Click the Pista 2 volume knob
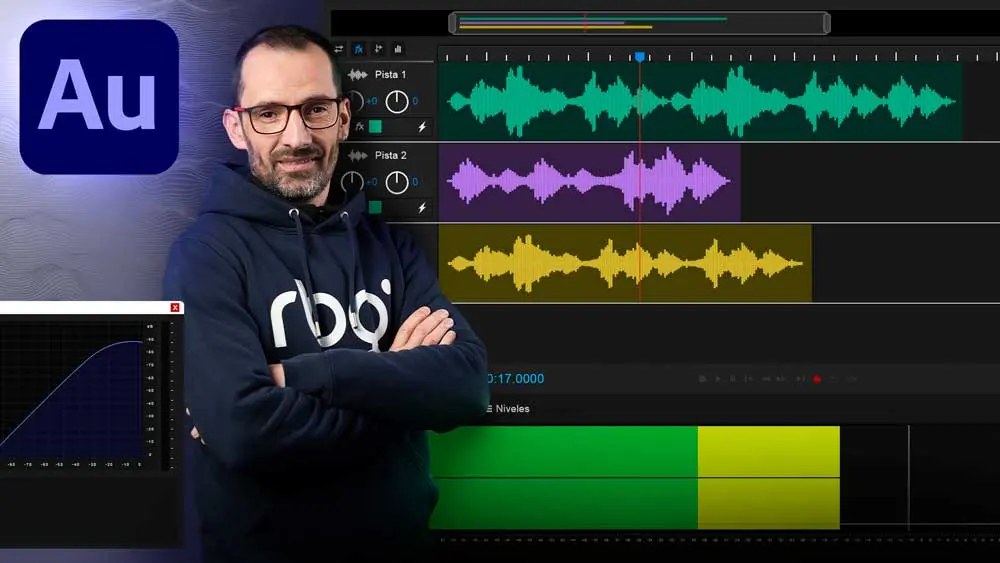1000x563 pixels. pyautogui.click(x=352, y=182)
